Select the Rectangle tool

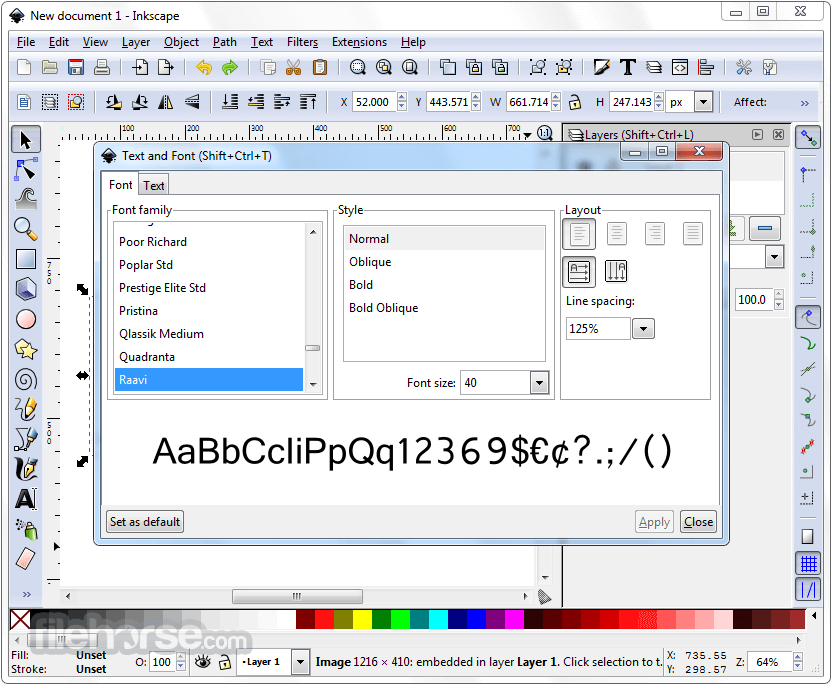25,259
